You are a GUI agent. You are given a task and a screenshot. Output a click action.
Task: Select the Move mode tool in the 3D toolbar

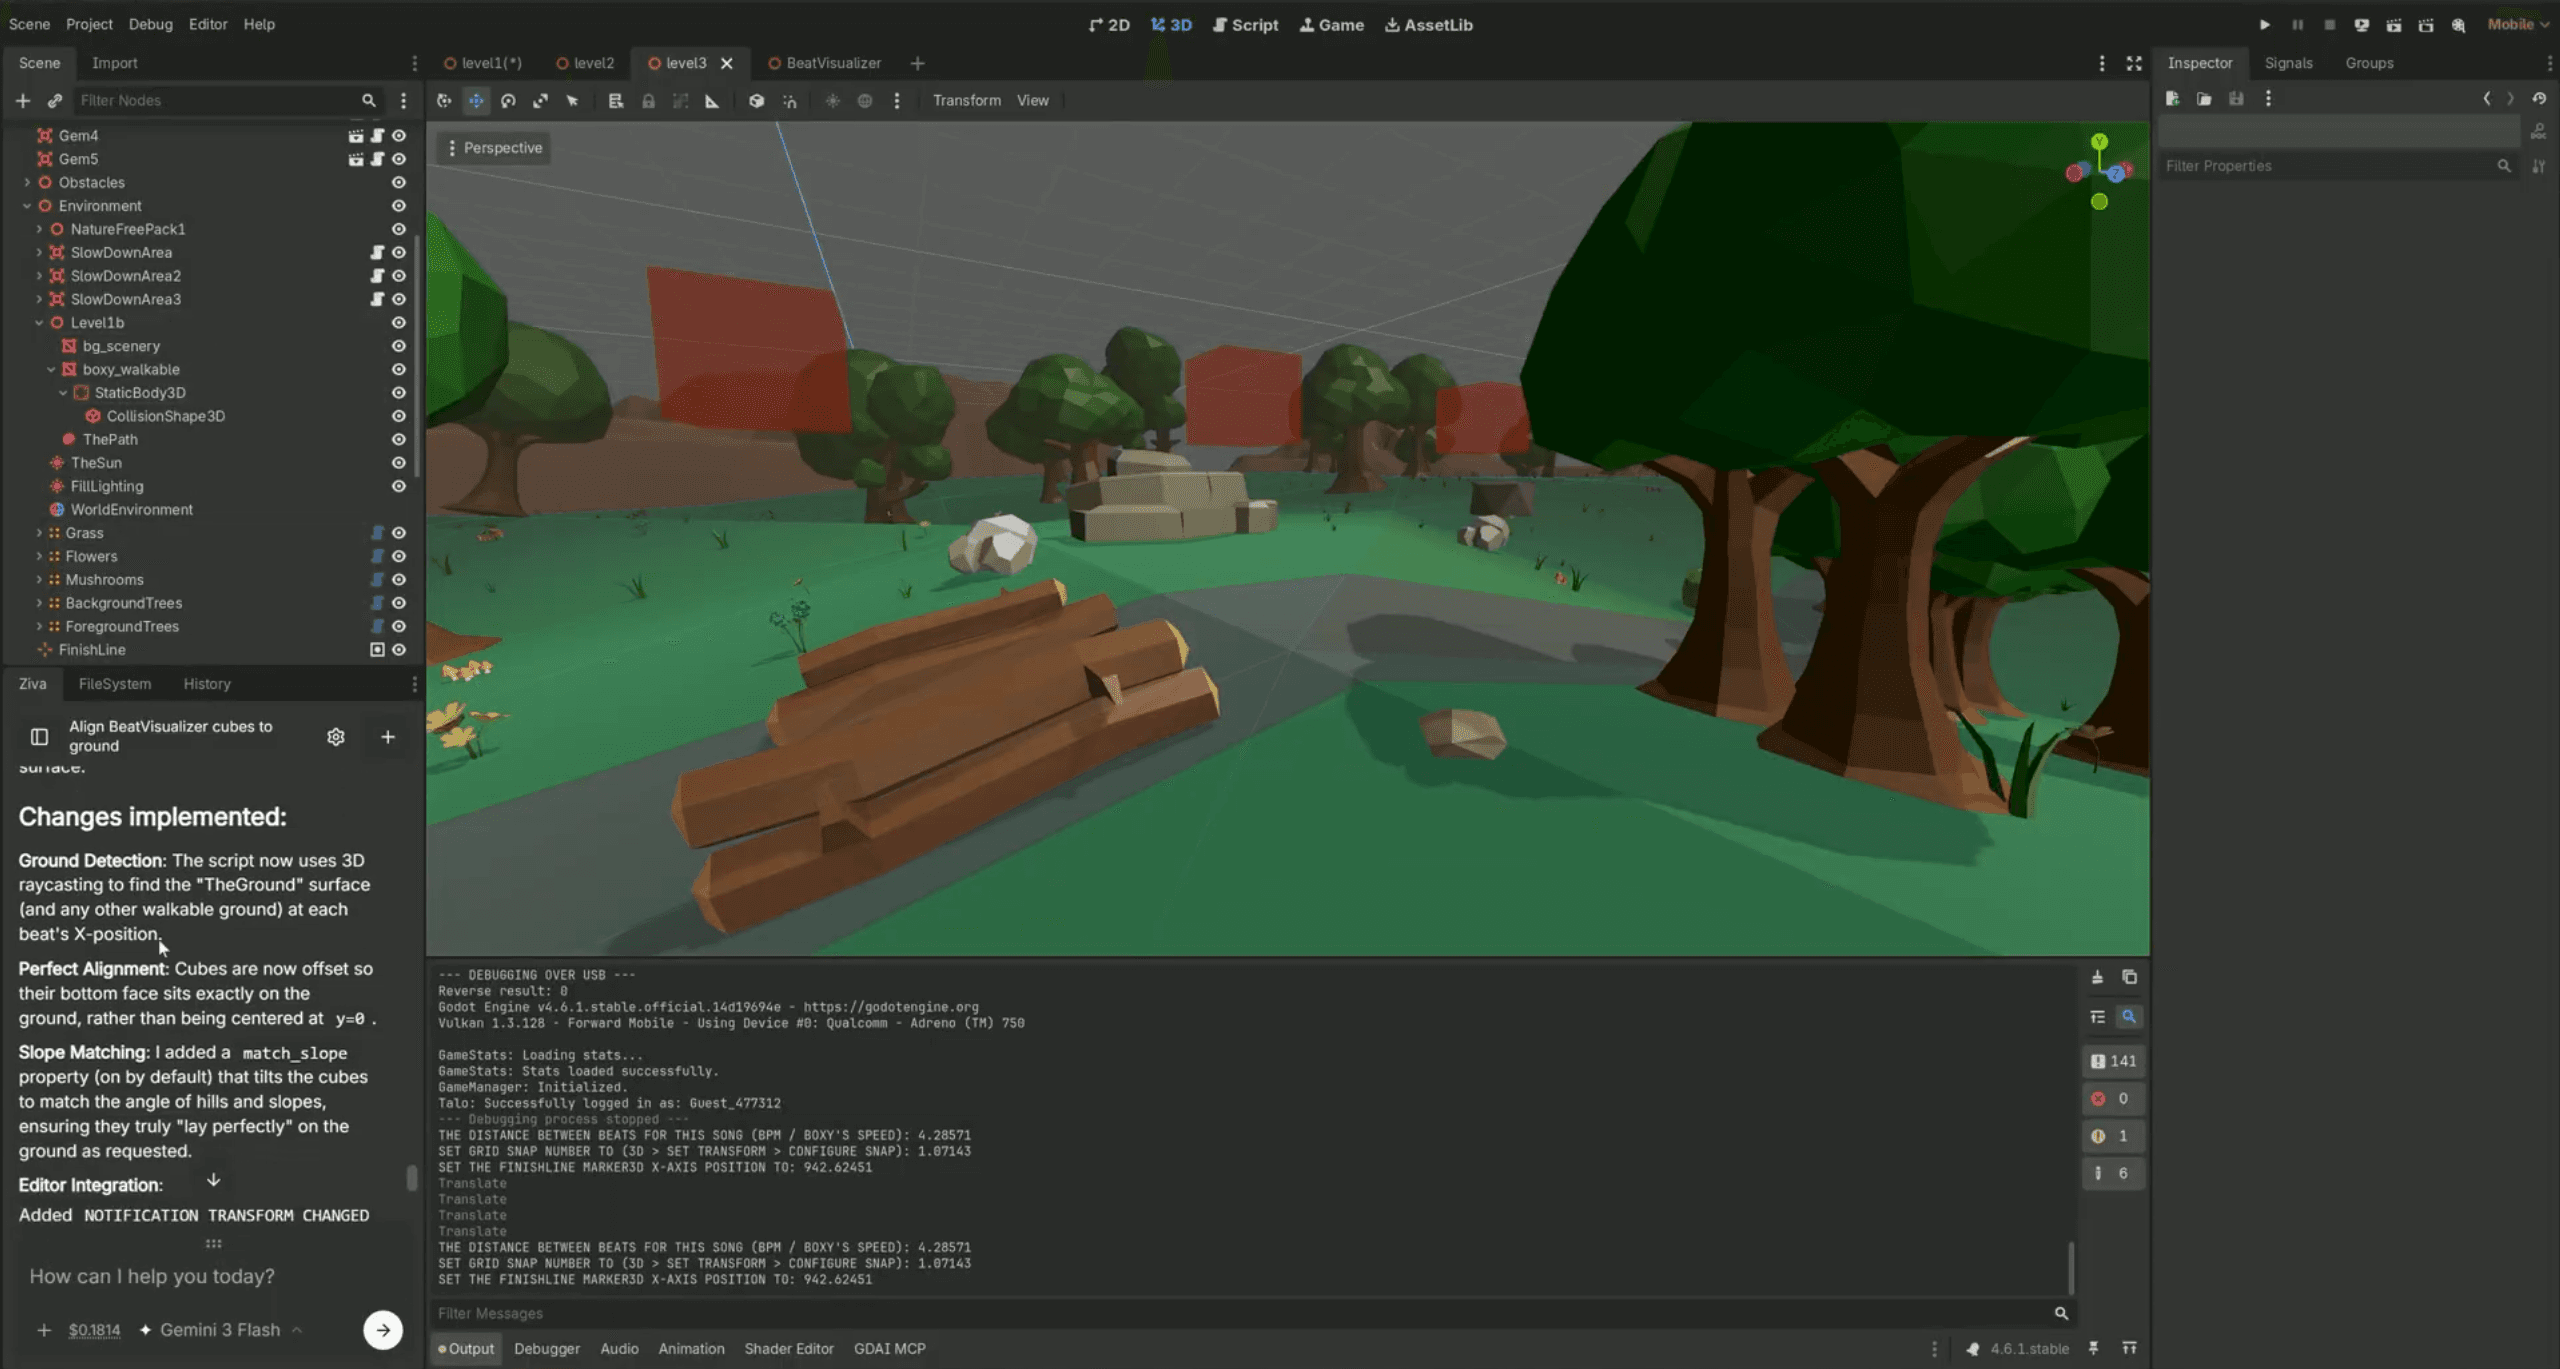point(476,101)
